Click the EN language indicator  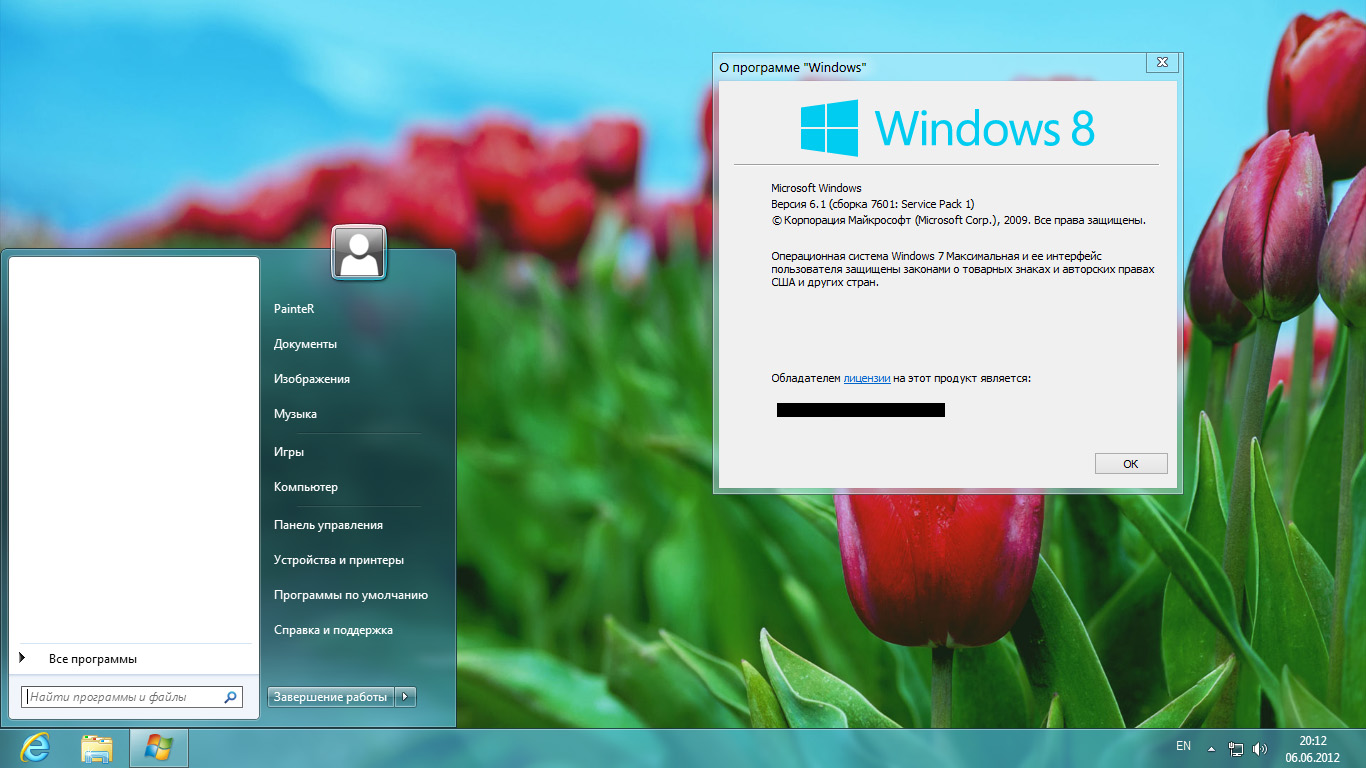click(x=1183, y=746)
